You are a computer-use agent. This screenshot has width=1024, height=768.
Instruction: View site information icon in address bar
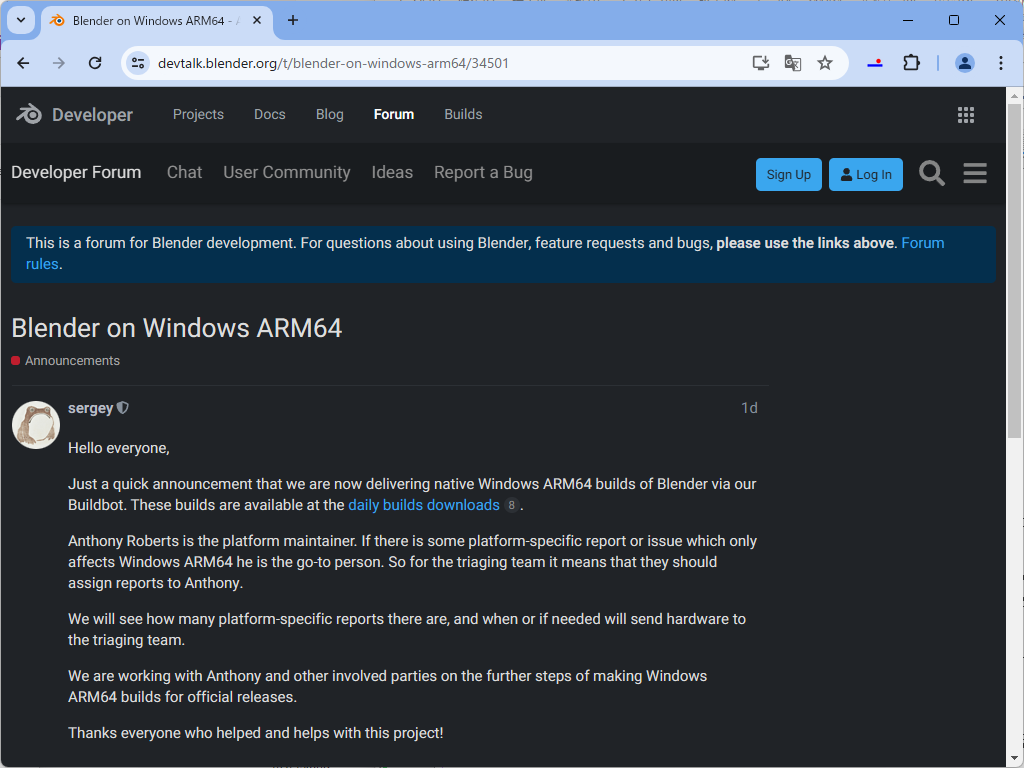(138, 63)
